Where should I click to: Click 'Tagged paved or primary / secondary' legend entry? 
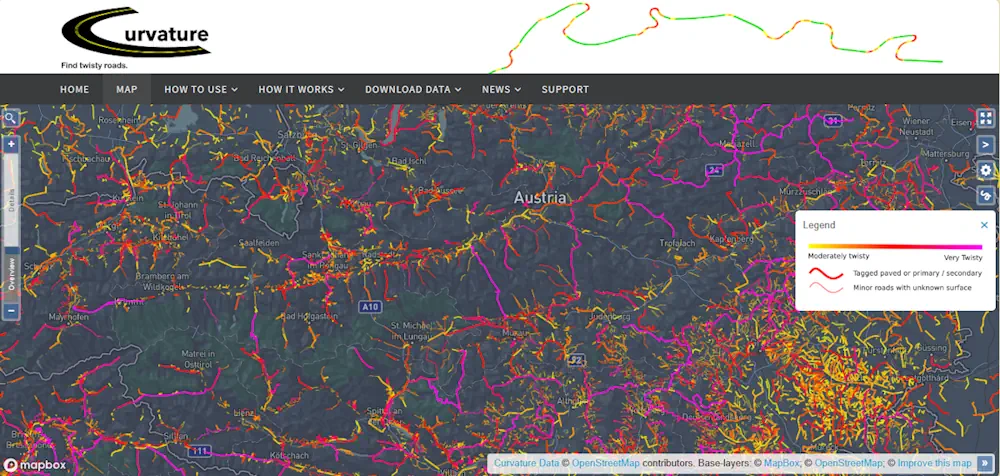[x=917, y=273]
